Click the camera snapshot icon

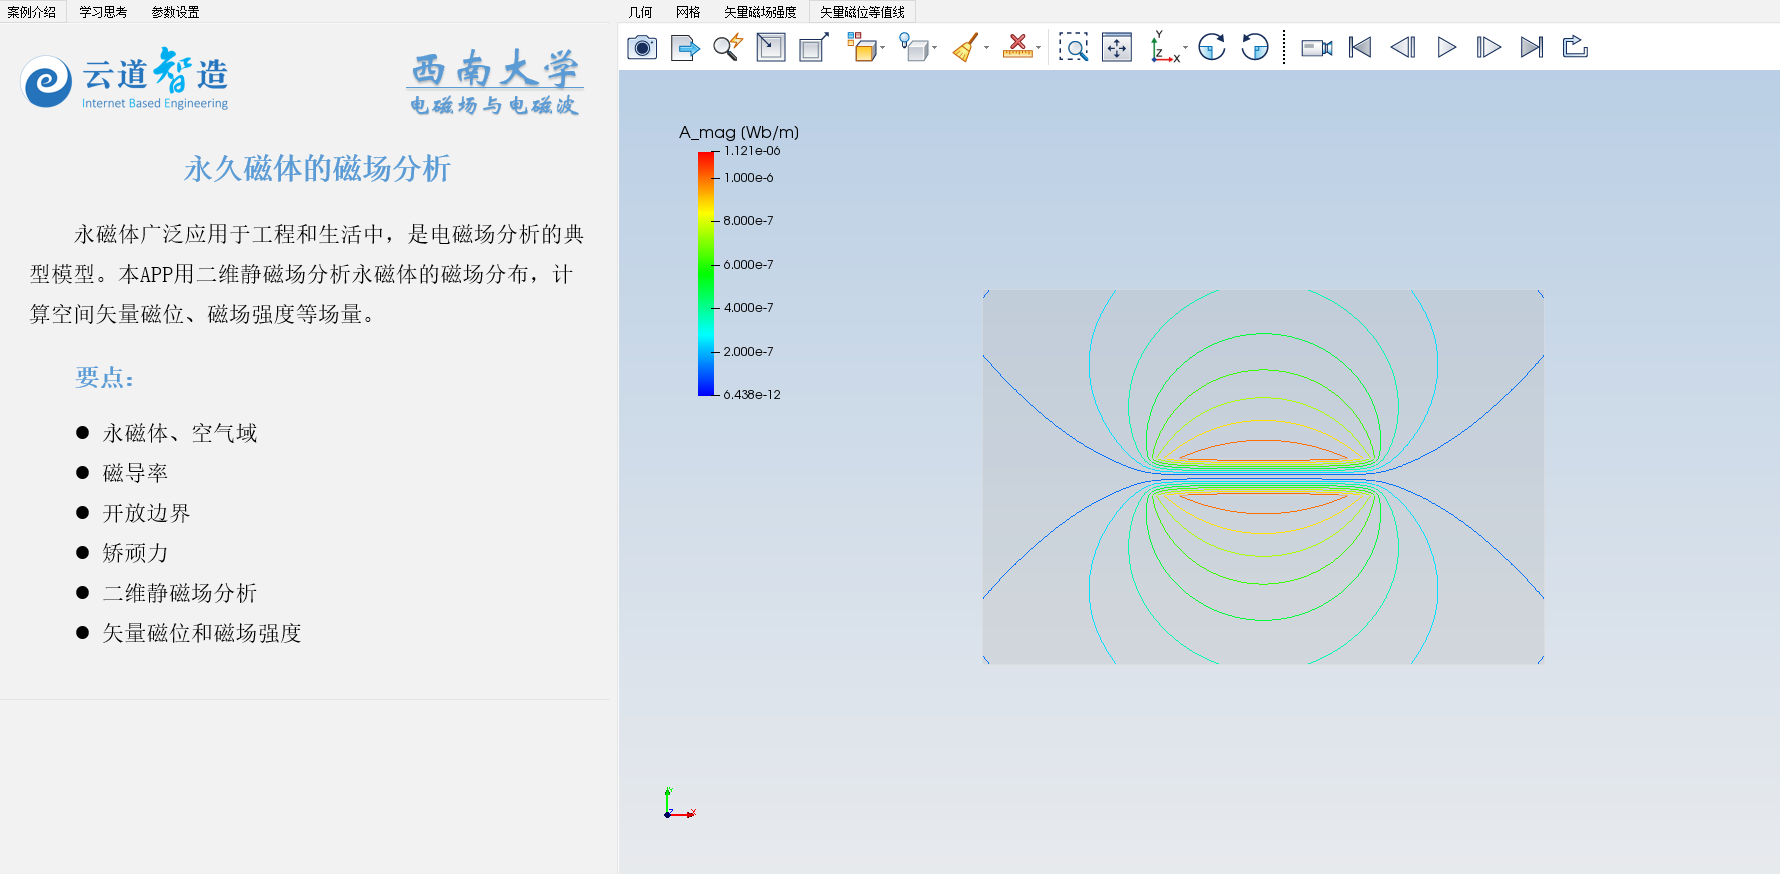[642, 47]
